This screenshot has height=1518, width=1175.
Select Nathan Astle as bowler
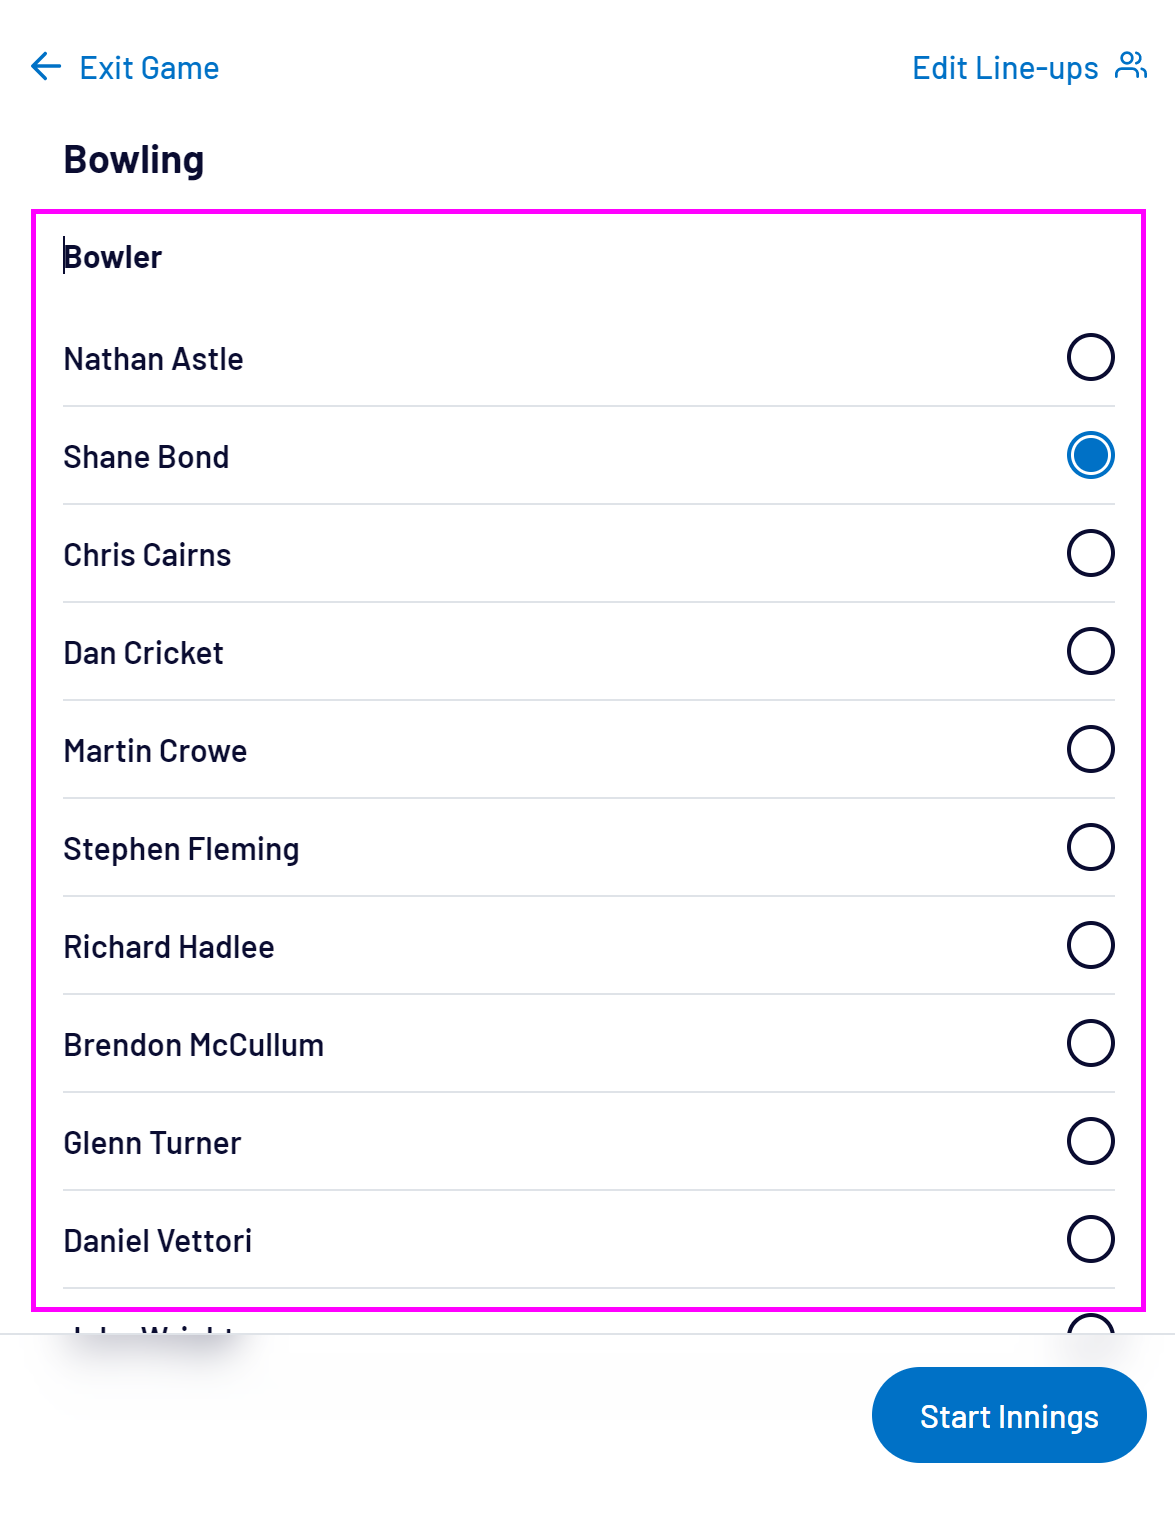[x=1090, y=357]
